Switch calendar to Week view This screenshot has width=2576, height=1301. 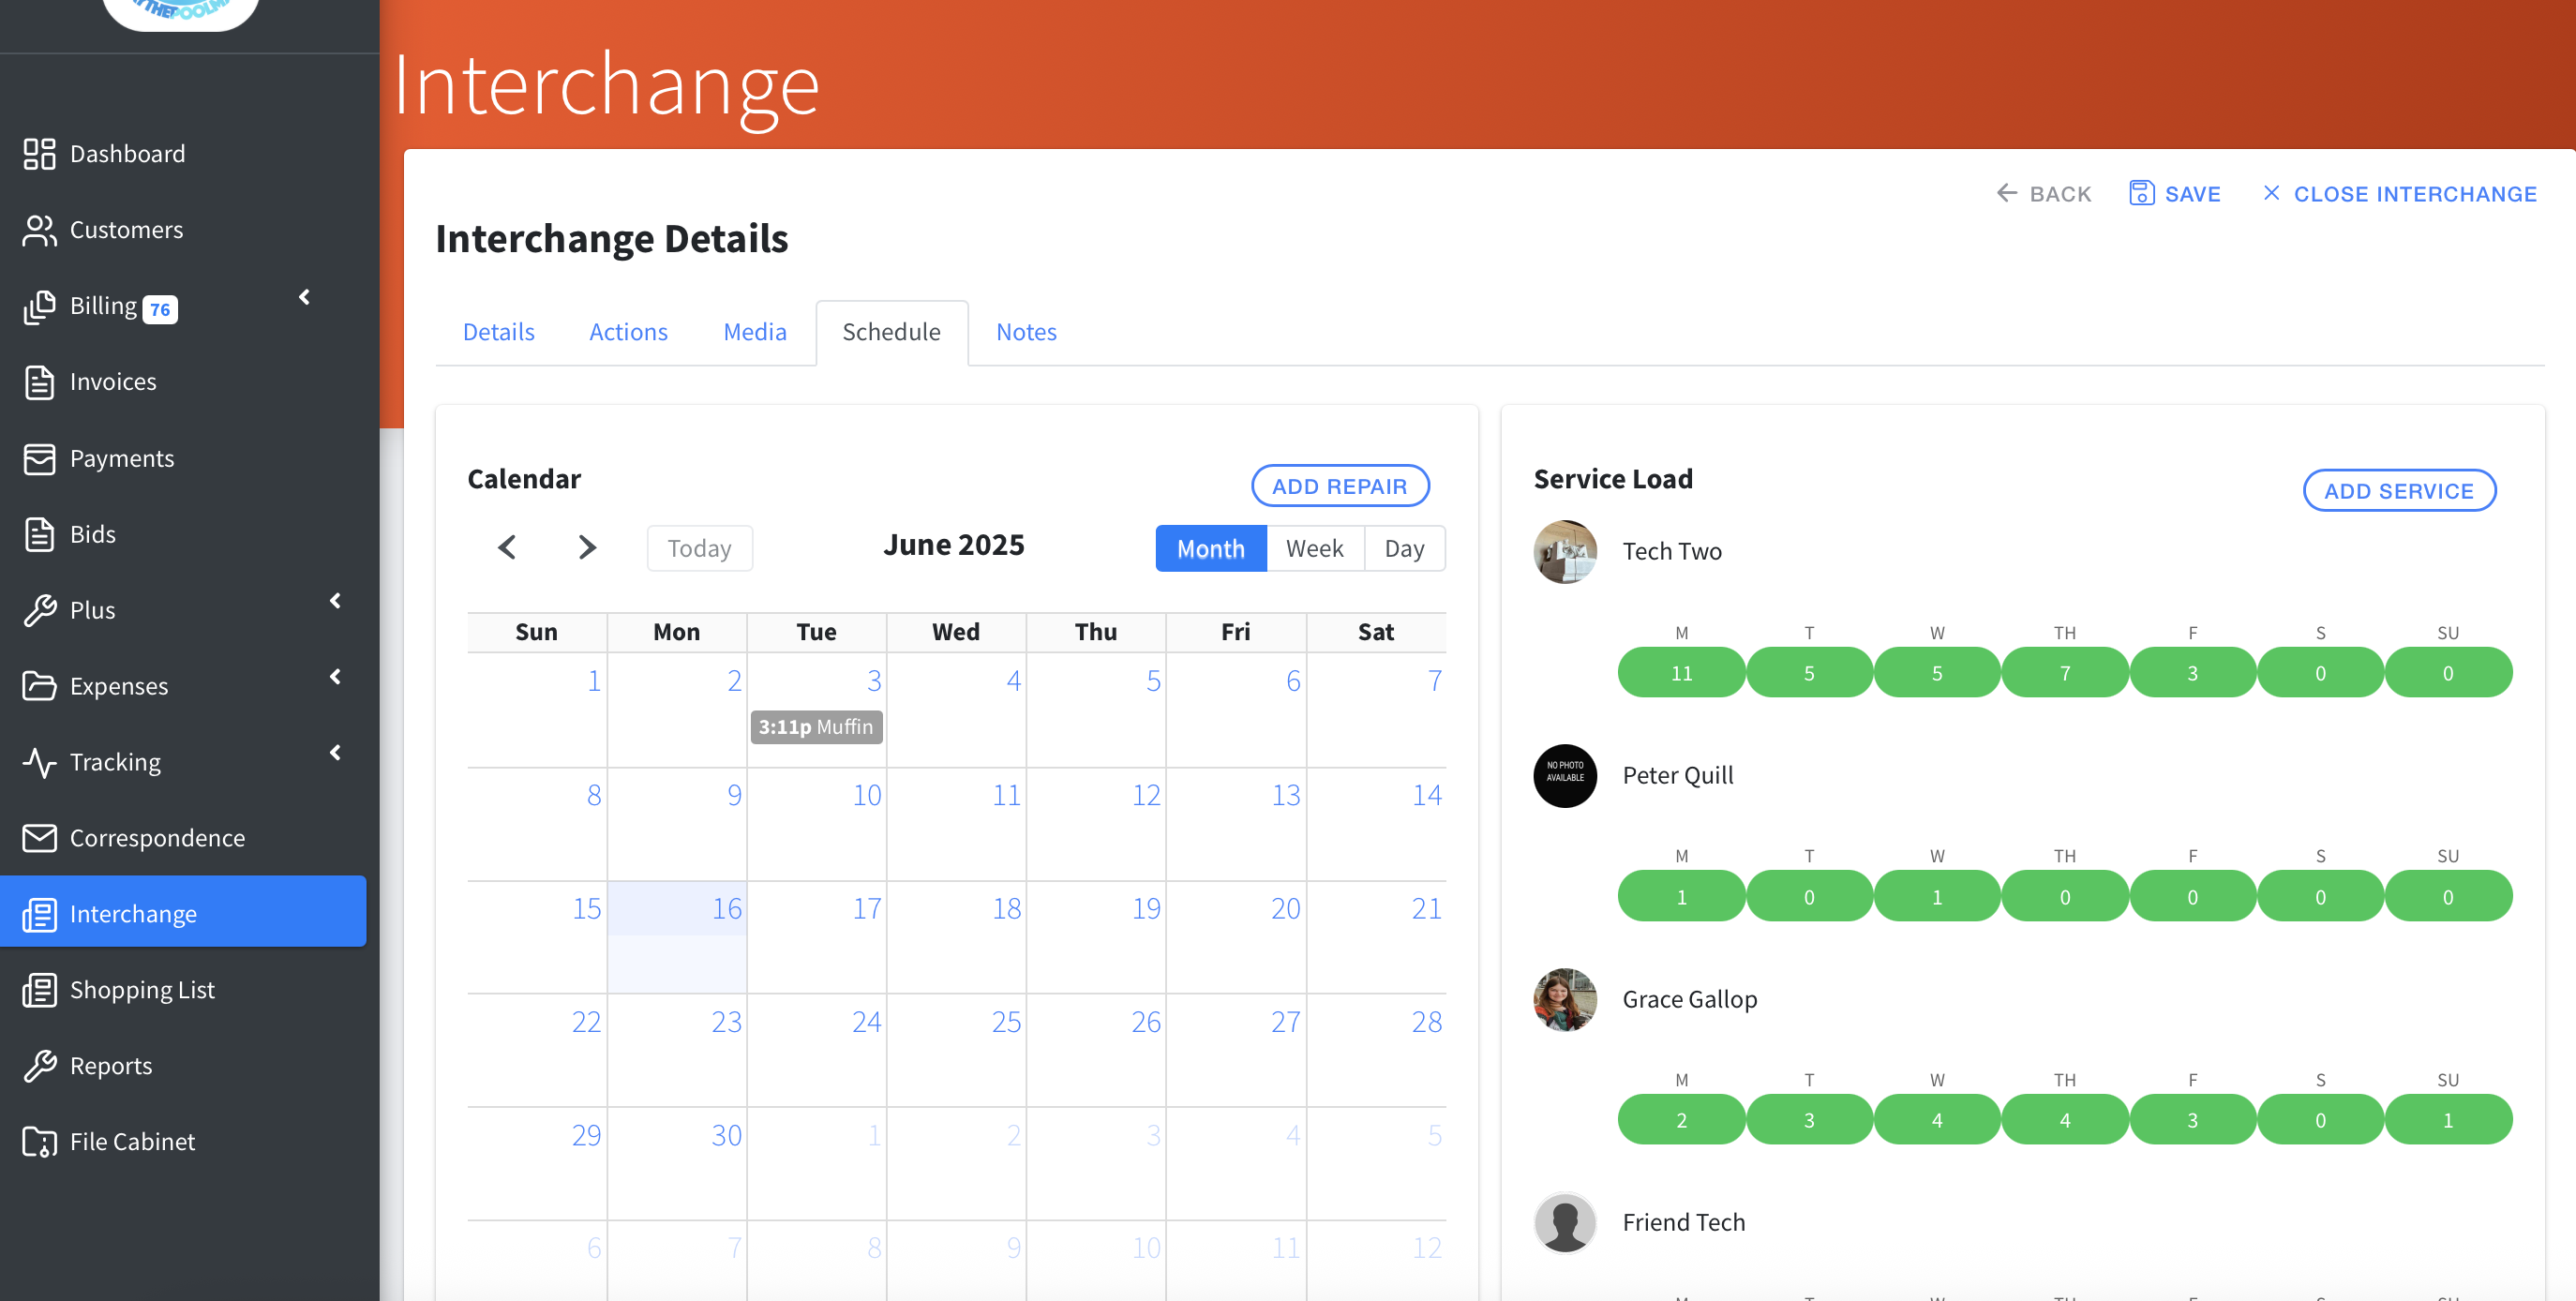[x=1314, y=548]
